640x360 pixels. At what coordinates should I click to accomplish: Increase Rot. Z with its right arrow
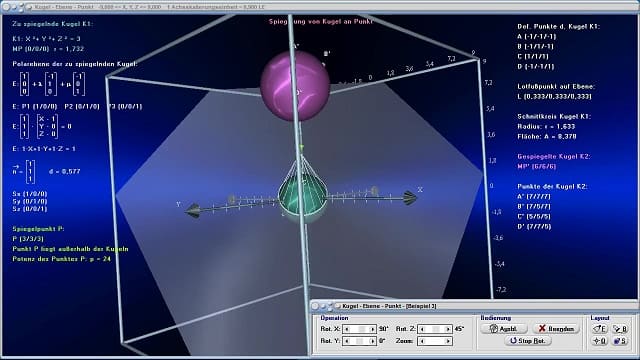tap(448, 329)
